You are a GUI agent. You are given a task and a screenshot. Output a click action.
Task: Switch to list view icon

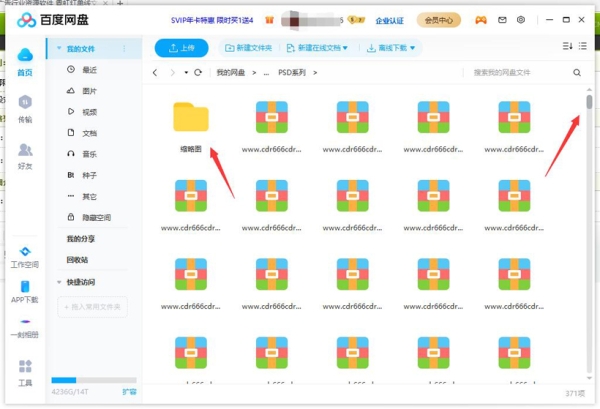[583, 46]
